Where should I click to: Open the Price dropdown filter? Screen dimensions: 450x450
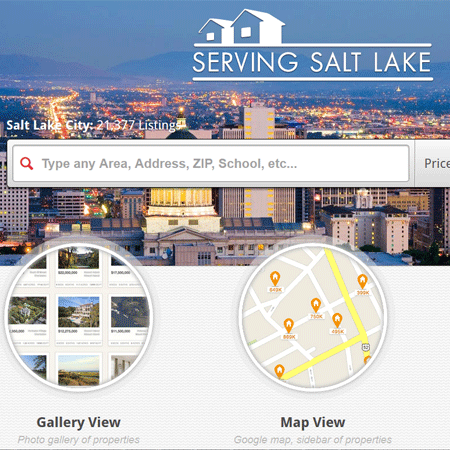(433, 163)
